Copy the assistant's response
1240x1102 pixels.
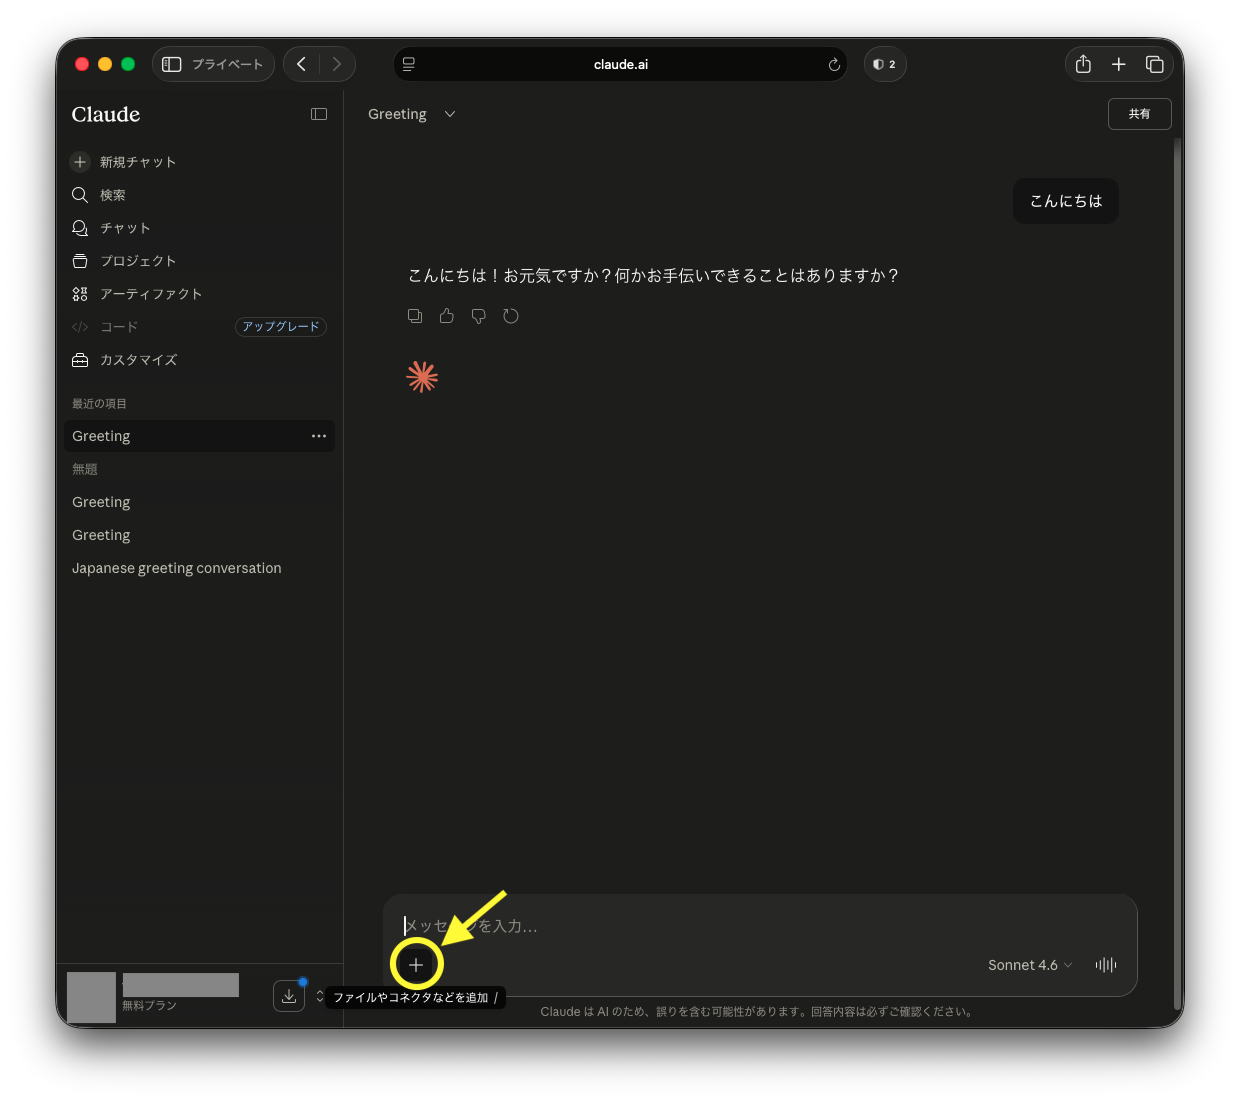pos(415,316)
